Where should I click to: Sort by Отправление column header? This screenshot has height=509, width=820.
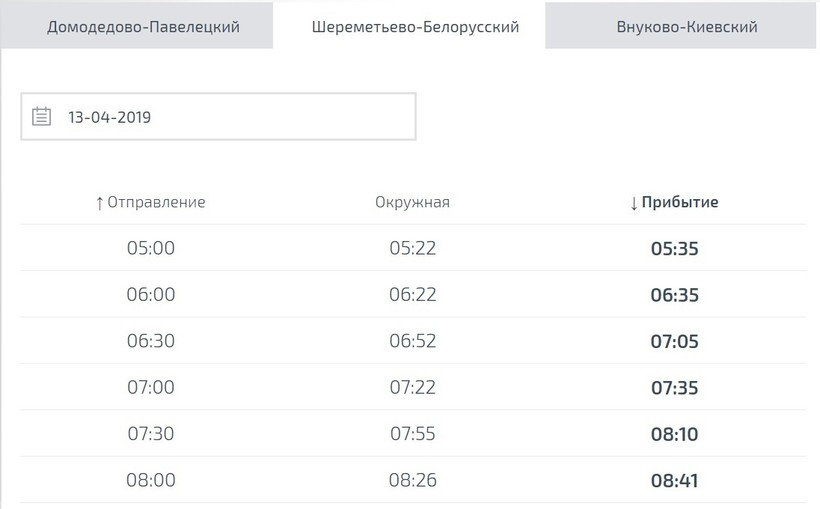pyautogui.click(x=150, y=202)
